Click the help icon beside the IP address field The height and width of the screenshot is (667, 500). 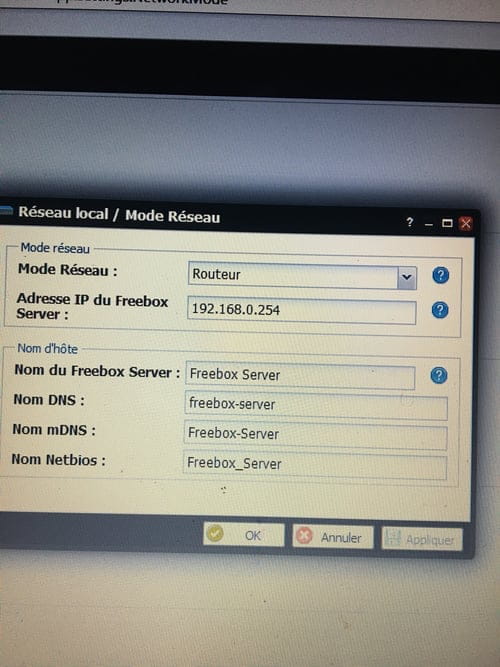(x=440, y=310)
